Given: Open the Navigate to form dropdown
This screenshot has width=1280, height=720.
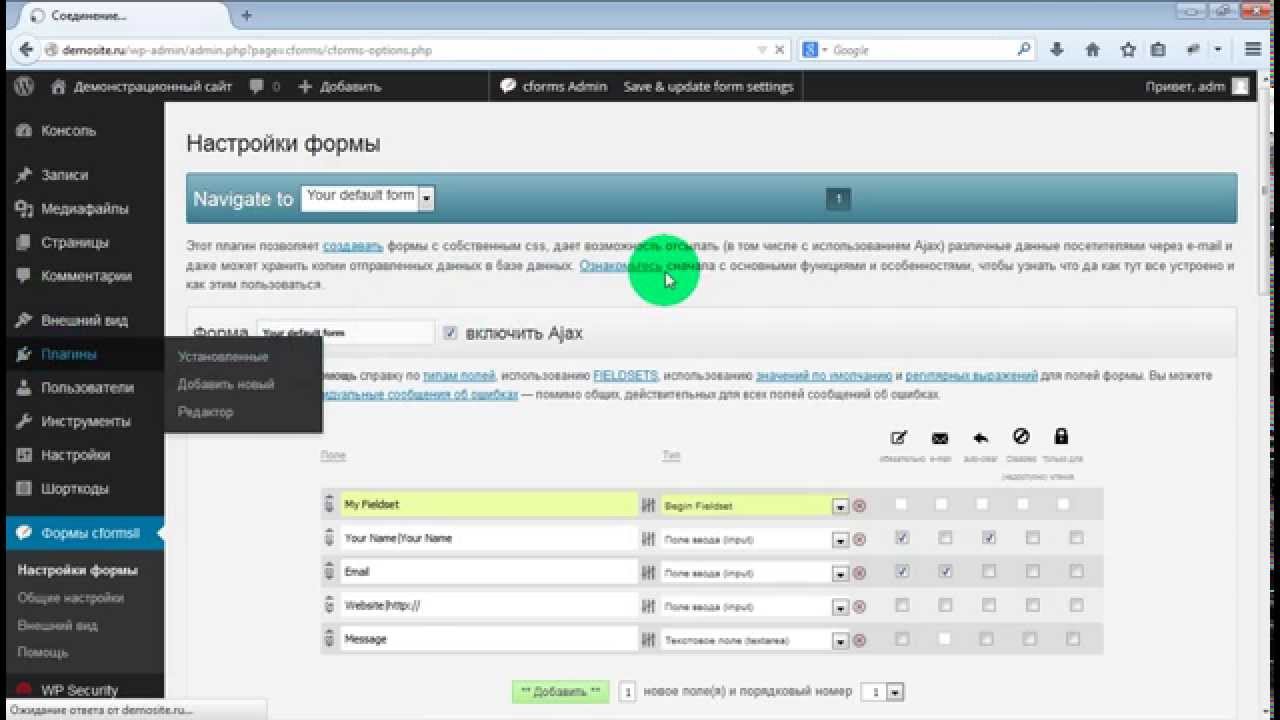Looking at the screenshot, I should tap(367, 197).
